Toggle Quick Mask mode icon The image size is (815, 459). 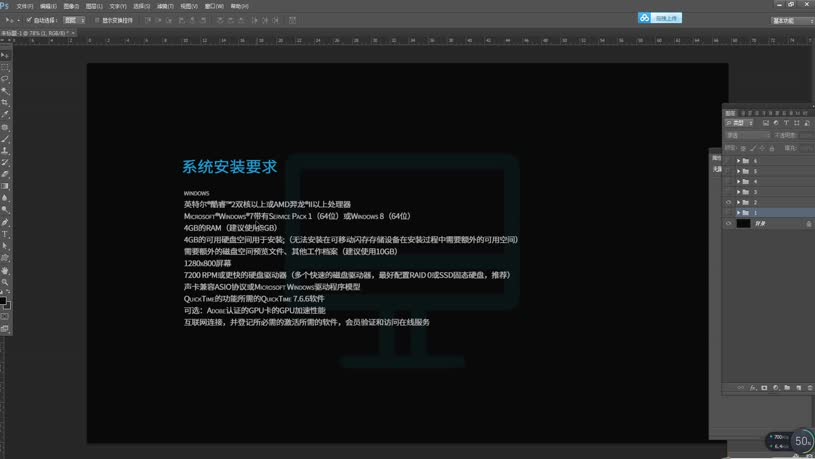pyautogui.click(x=5, y=317)
